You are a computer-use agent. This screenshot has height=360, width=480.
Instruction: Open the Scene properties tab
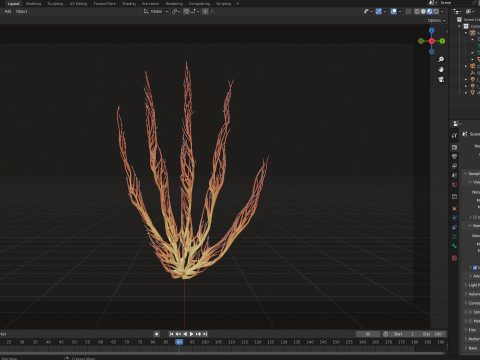click(x=454, y=175)
